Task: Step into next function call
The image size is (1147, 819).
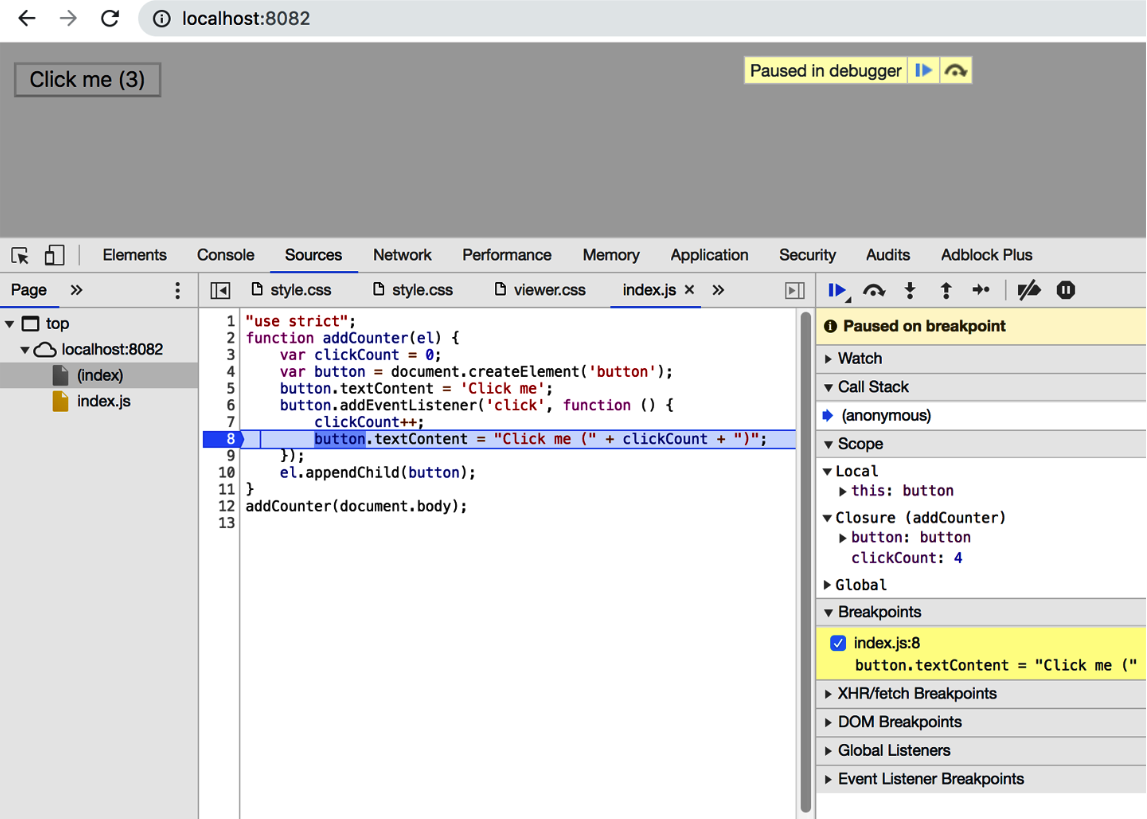Action: tap(910, 290)
